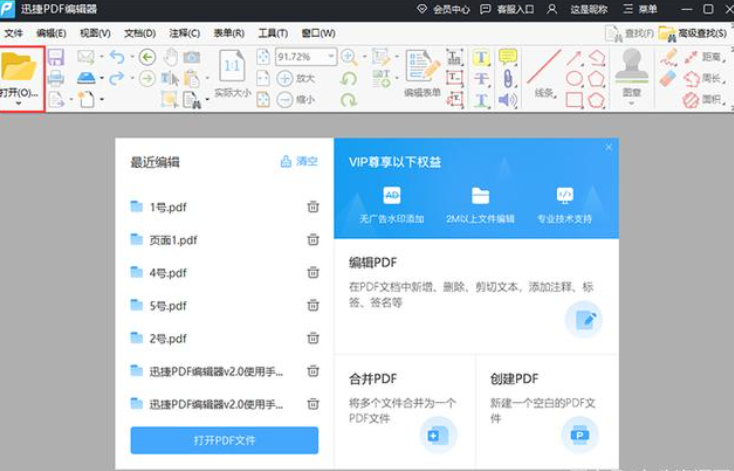Open the 编辑(E) menu
This screenshot has width=734, height=471.
pos(51,33)
